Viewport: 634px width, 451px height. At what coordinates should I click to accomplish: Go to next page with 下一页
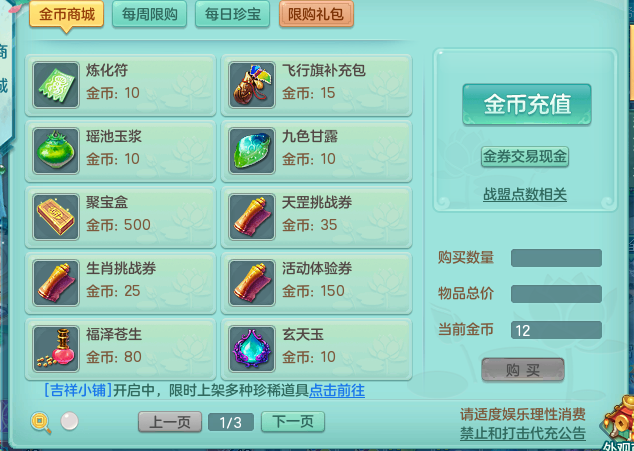[293, 422]
